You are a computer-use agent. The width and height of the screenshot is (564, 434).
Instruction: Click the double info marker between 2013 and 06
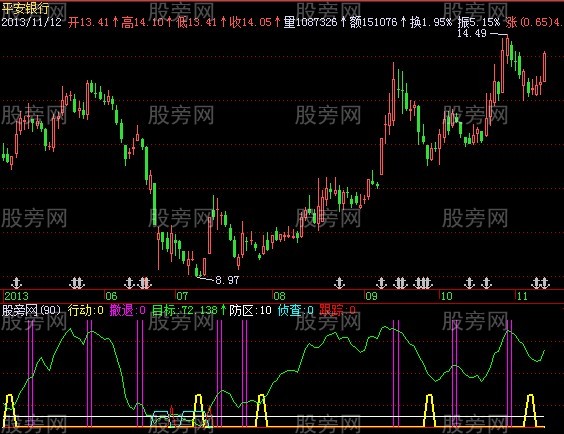tap(77, 283)
